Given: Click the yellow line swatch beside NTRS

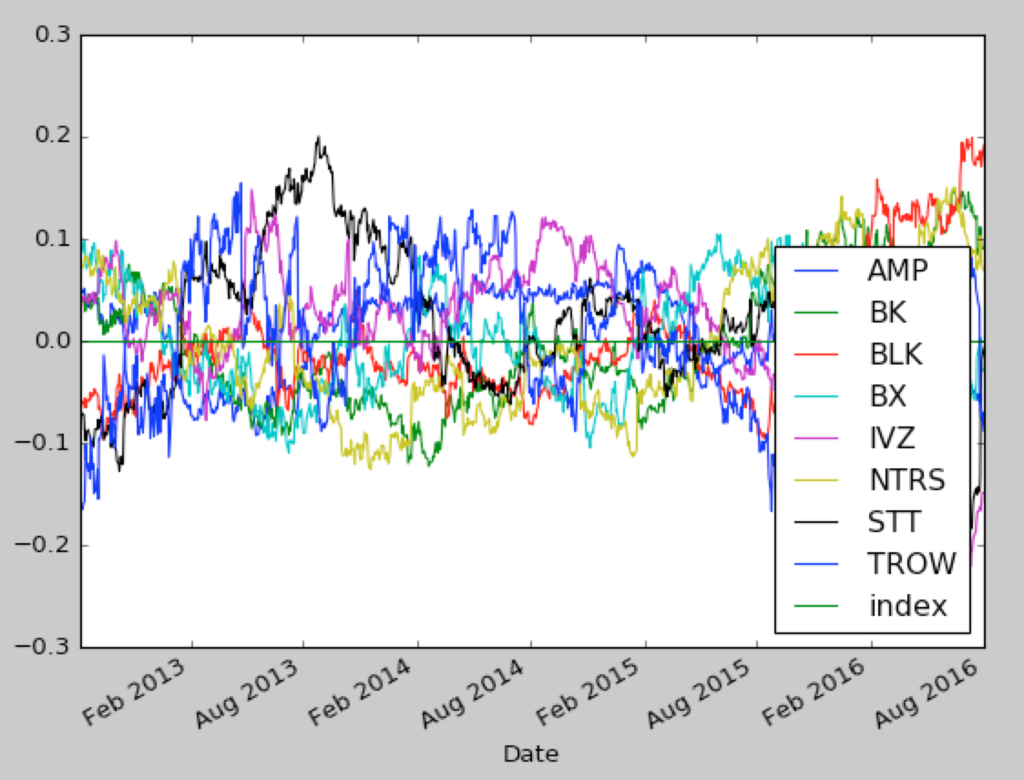Looking at the screenshot, I should click(816, 481).
